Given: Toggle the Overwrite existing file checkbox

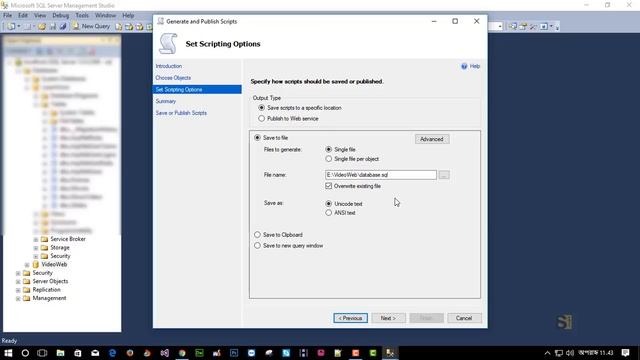Looking at the screenshot, I should coord(329,186).
